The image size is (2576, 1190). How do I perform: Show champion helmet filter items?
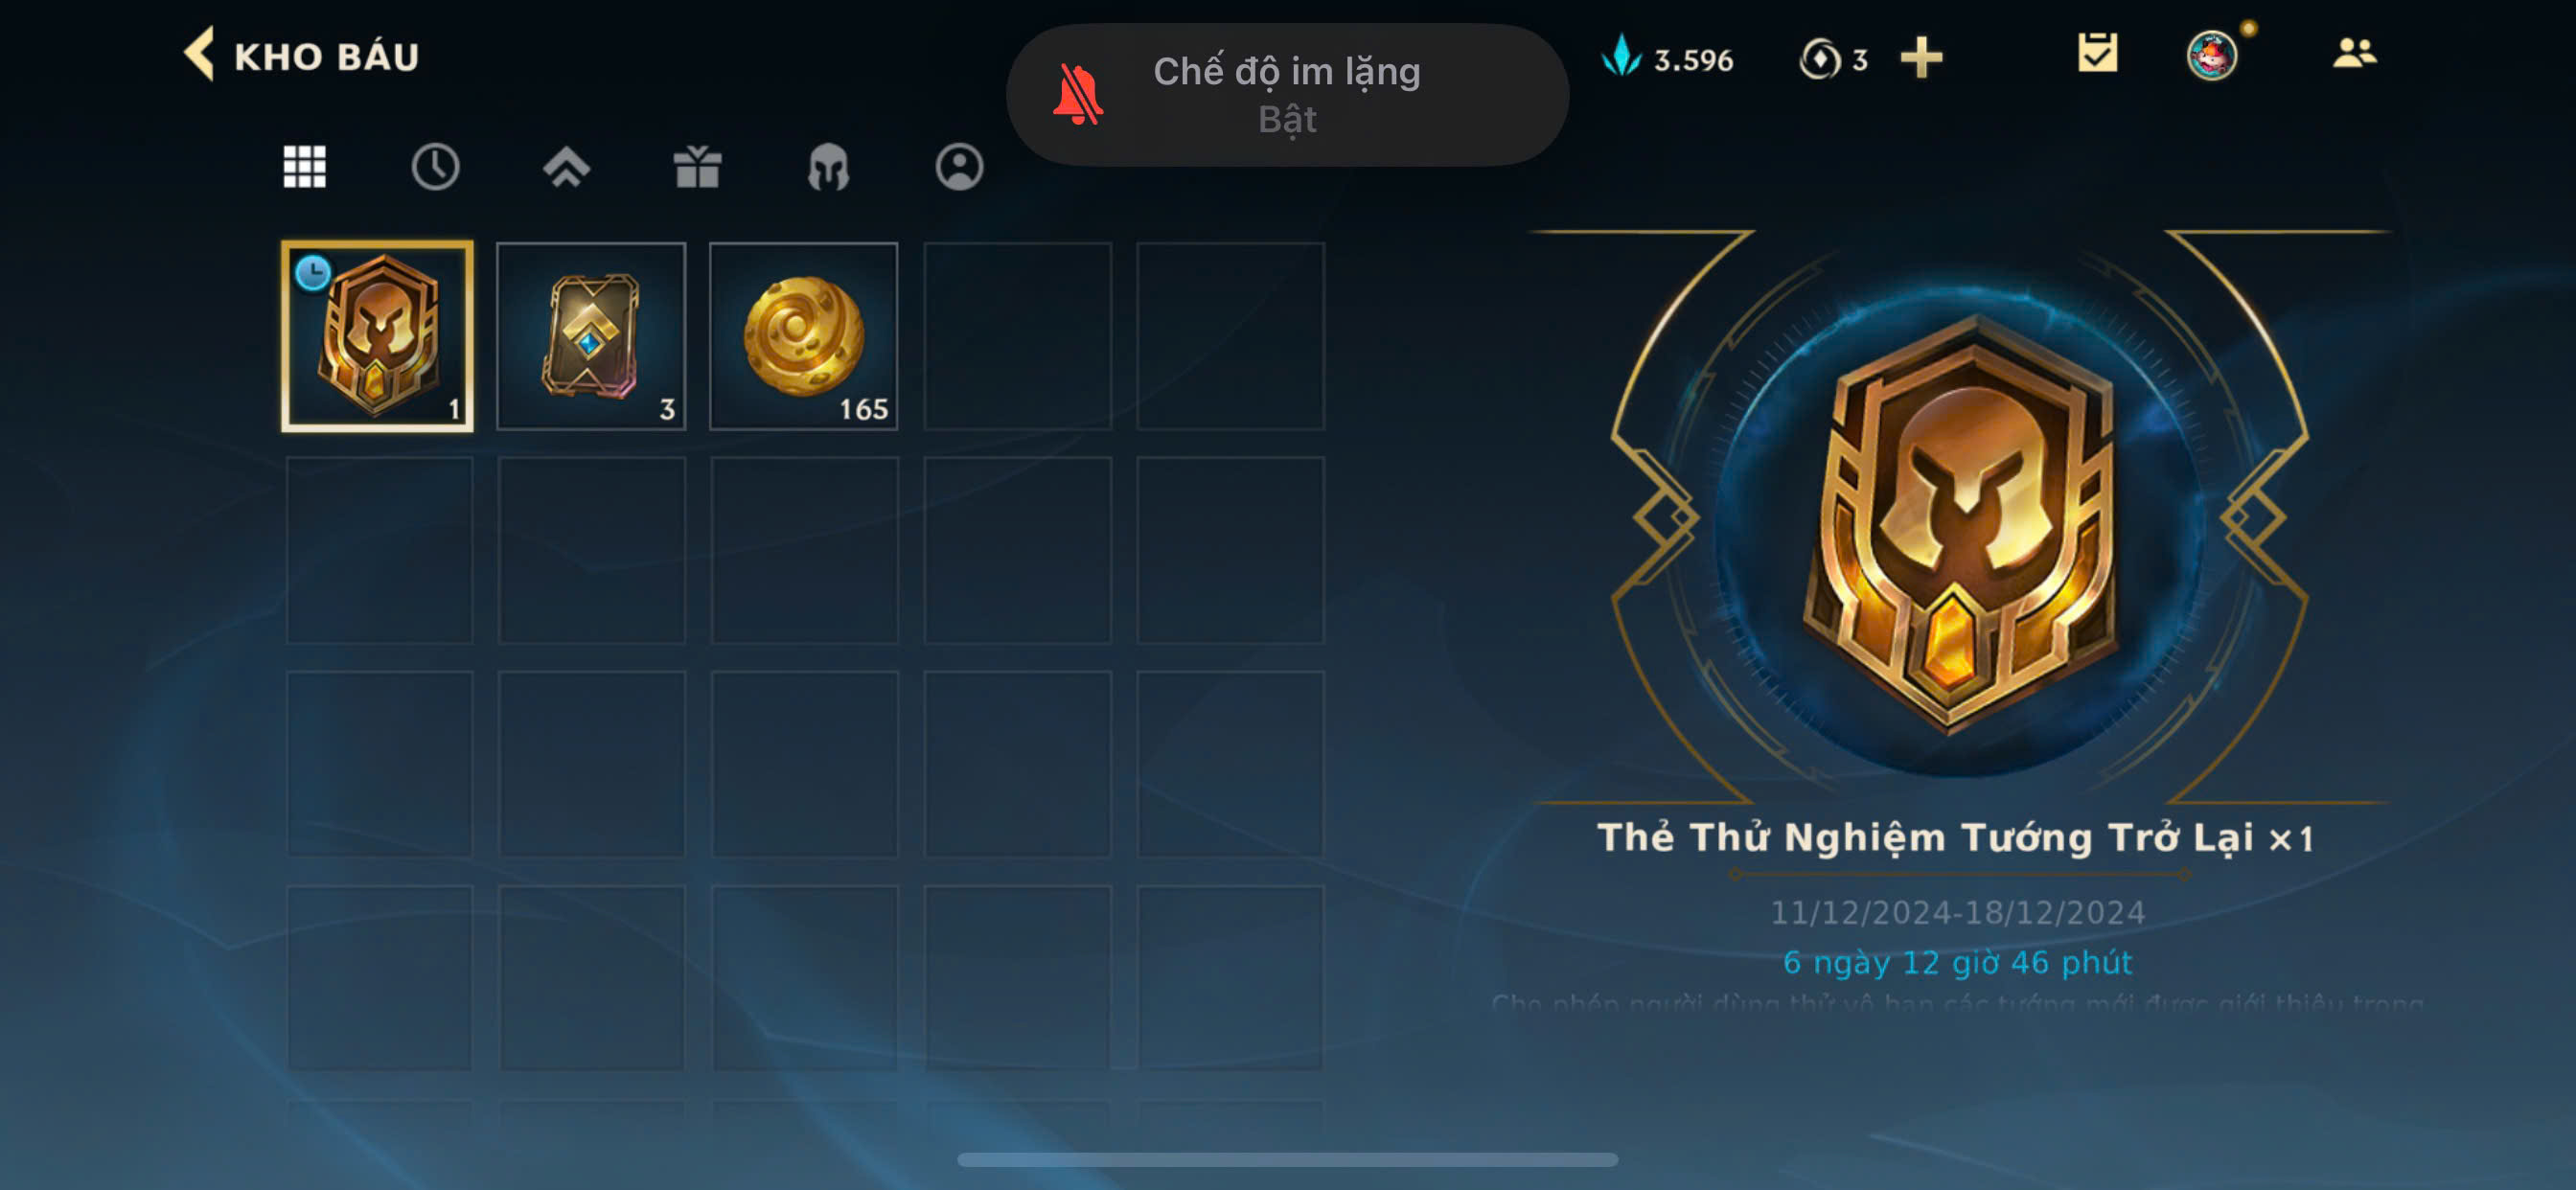click(828, 166)
